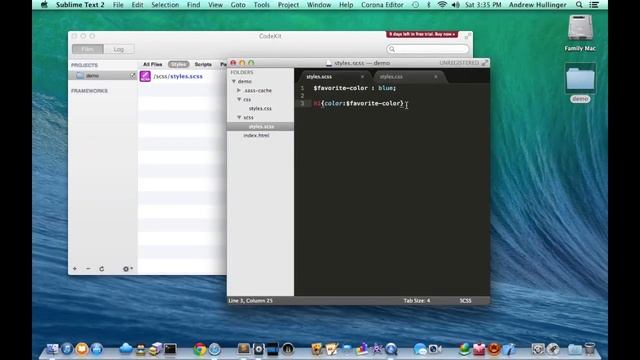640x360 pixels.
Task: Collapse the css folder in sidebar
Action: pos(239,99)
